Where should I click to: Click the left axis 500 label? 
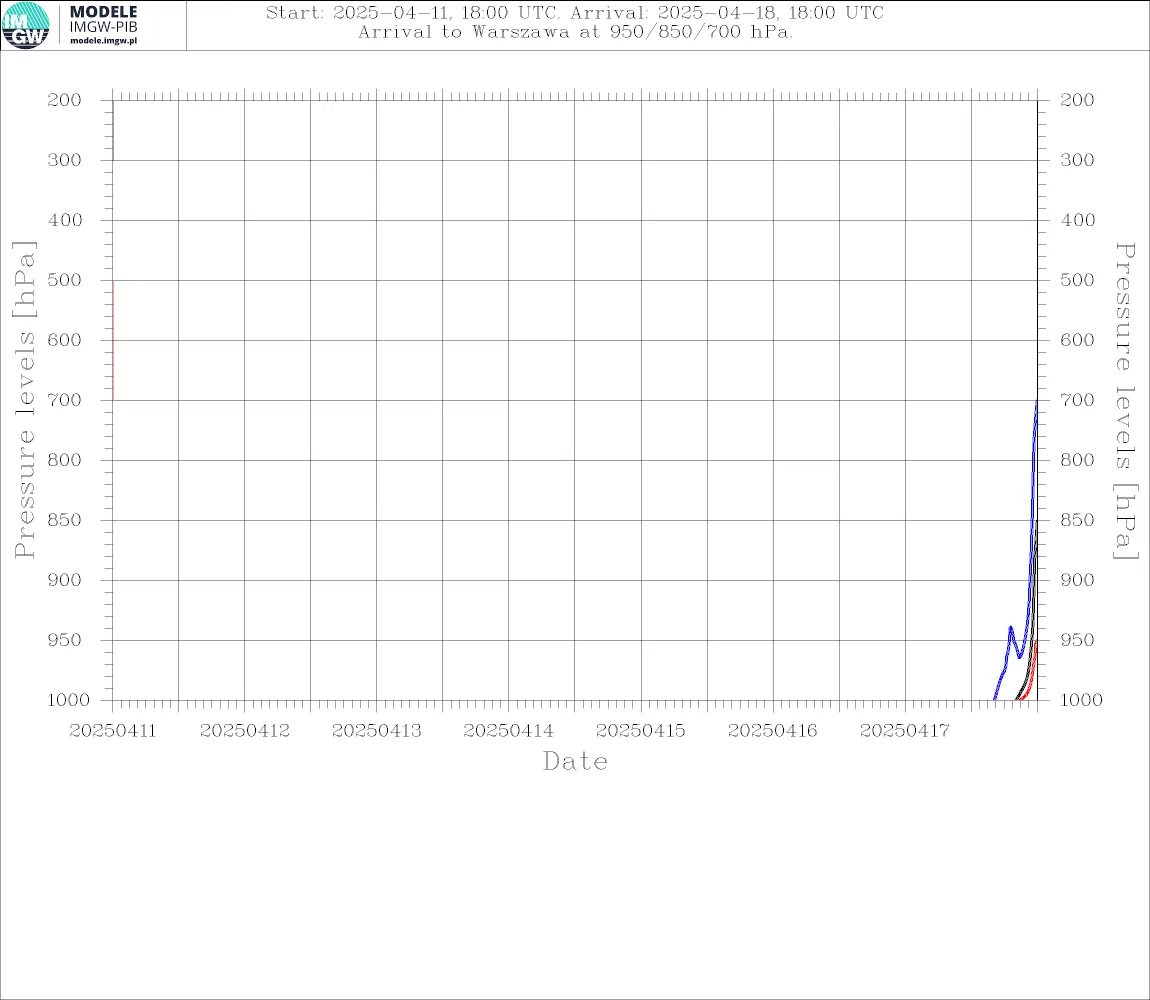point(65,280)
